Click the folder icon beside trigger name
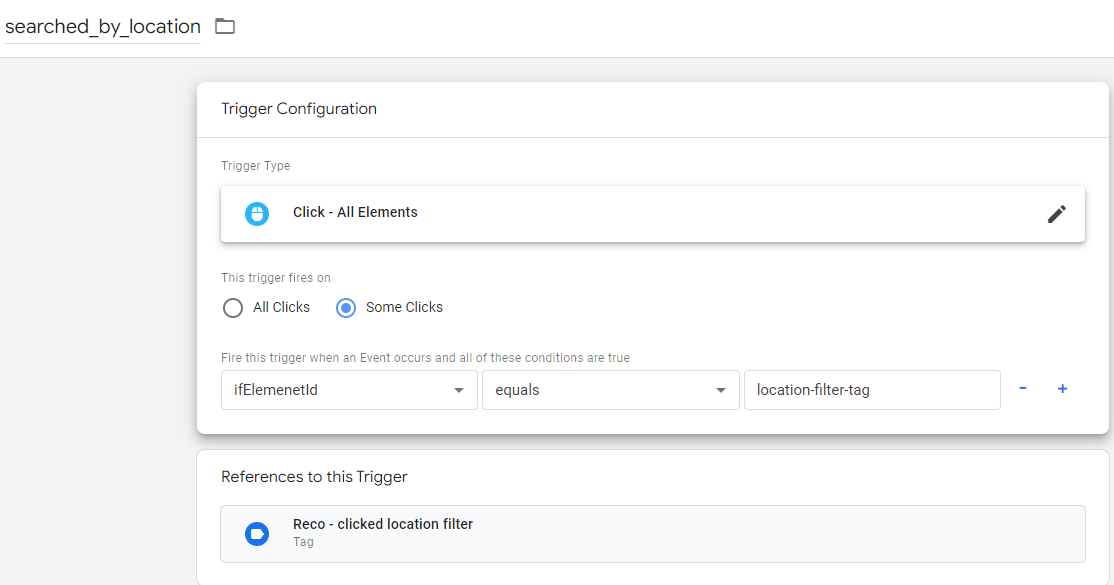This screenshot has width=1114, height=585. click(x=225, y=26)
